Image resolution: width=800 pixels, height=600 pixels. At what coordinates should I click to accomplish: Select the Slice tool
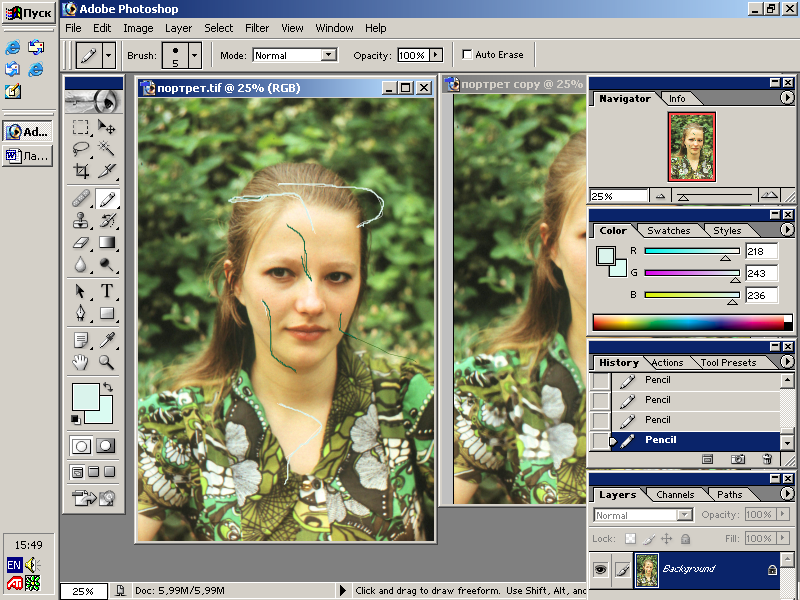[x=106, y=170]
